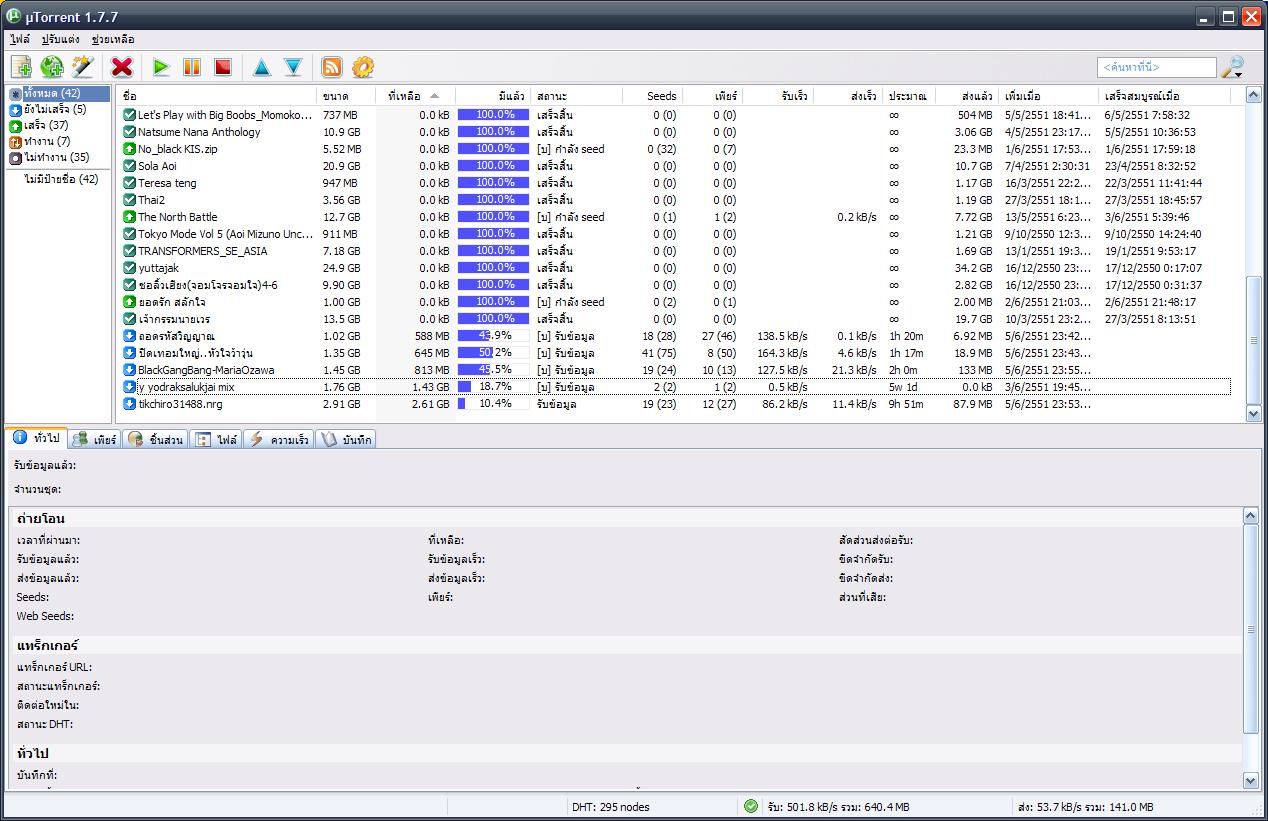Image resolution: width=1268 pixels, height=821 pixels.
Task: Switch to the ความเร็ว details tab
Action: [279, 439]
